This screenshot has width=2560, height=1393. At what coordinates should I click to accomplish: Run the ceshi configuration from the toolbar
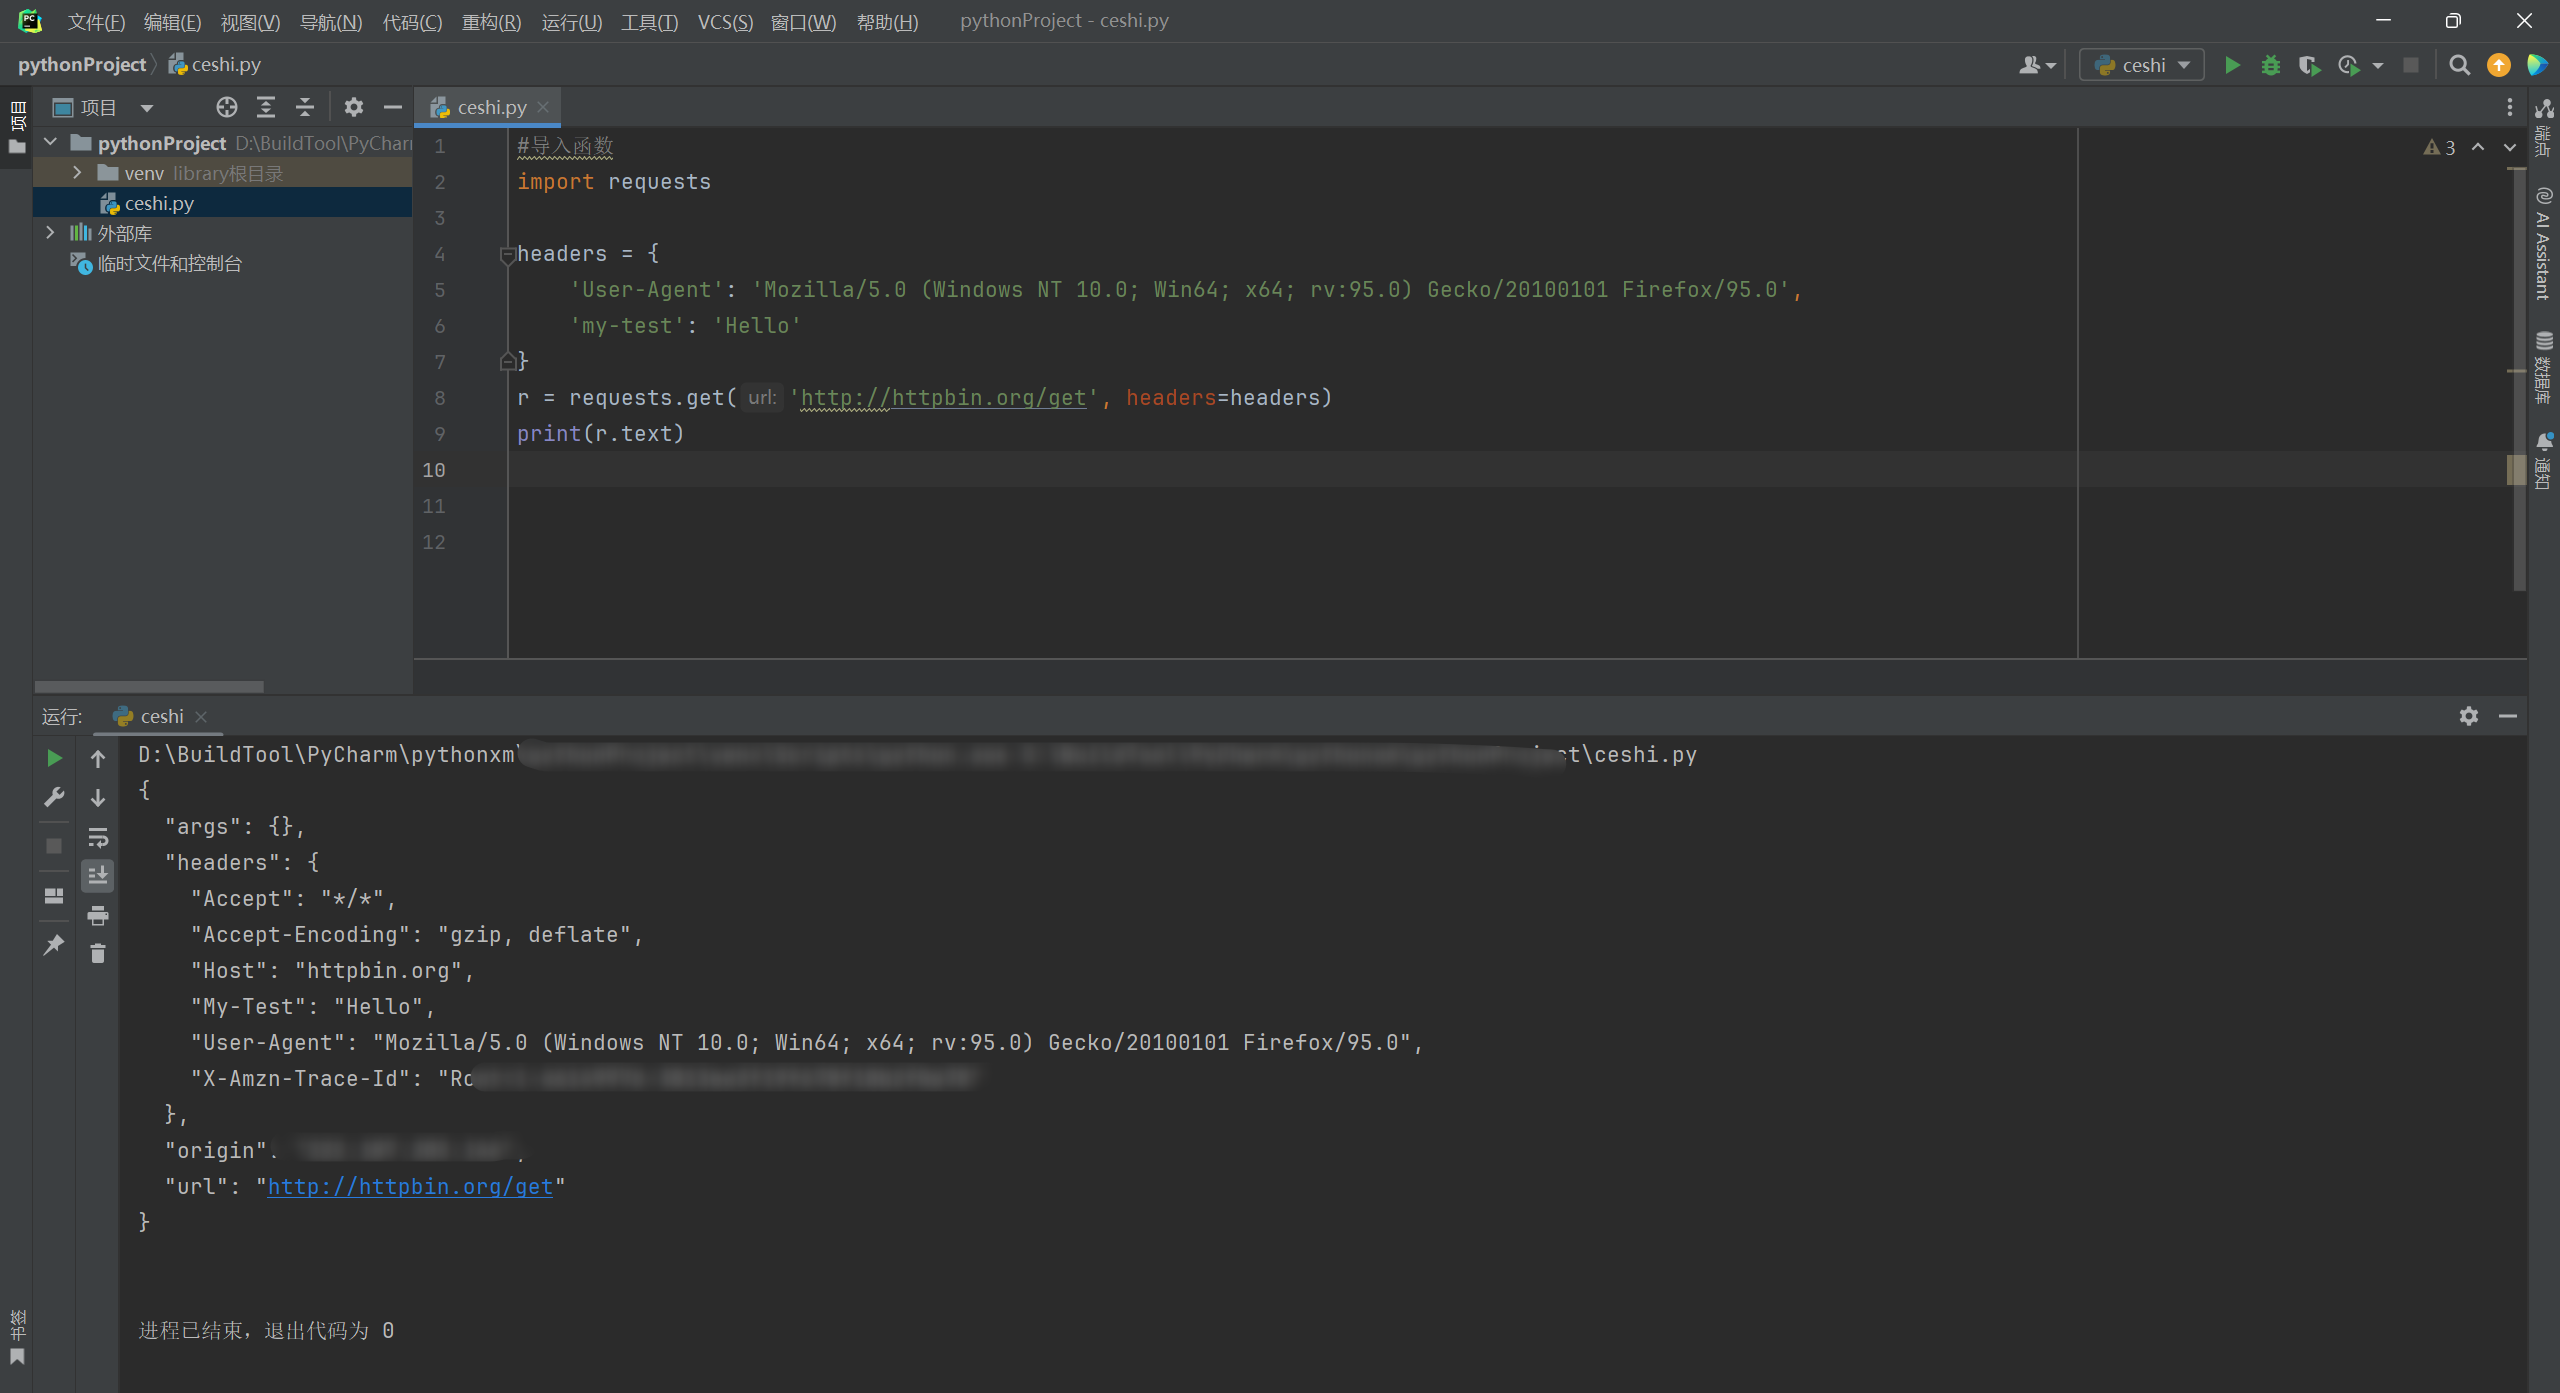click(2232, 65)
